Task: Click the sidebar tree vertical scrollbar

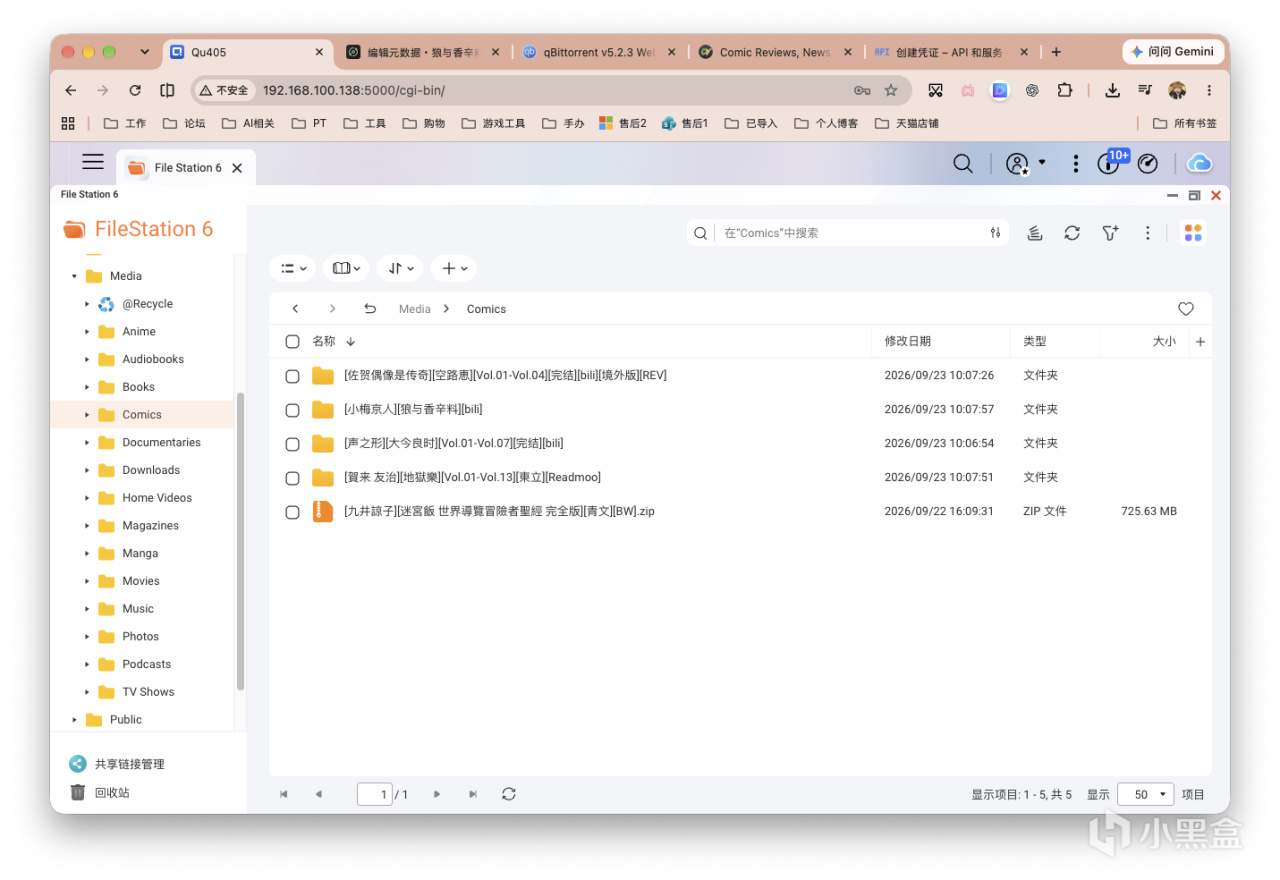Action: point(240,540)
